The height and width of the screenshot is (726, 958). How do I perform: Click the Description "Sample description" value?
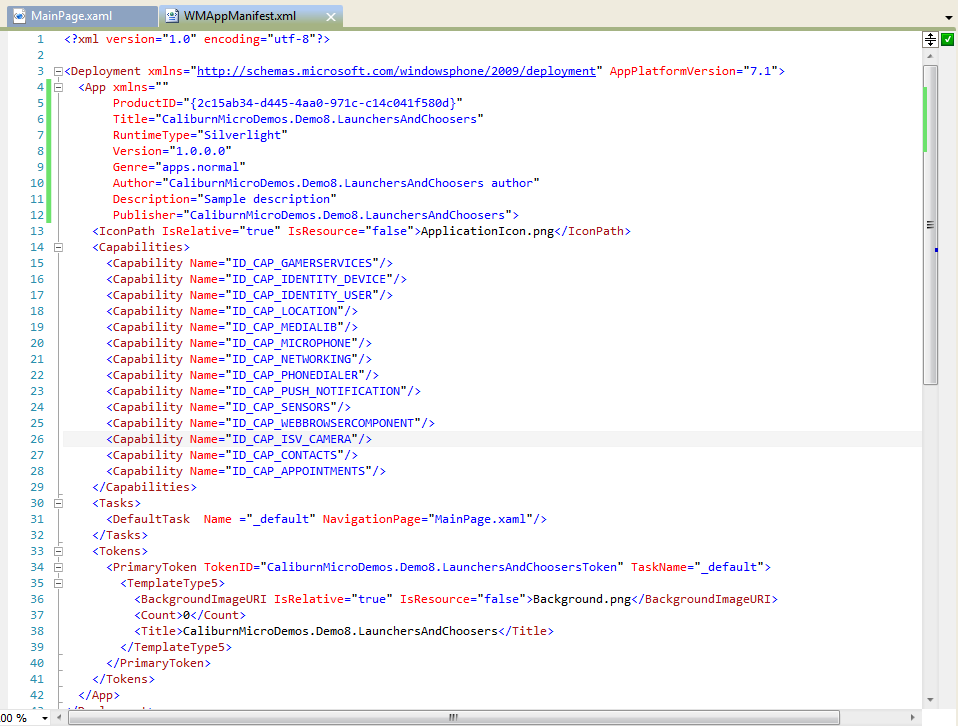[x=266, y=199]
